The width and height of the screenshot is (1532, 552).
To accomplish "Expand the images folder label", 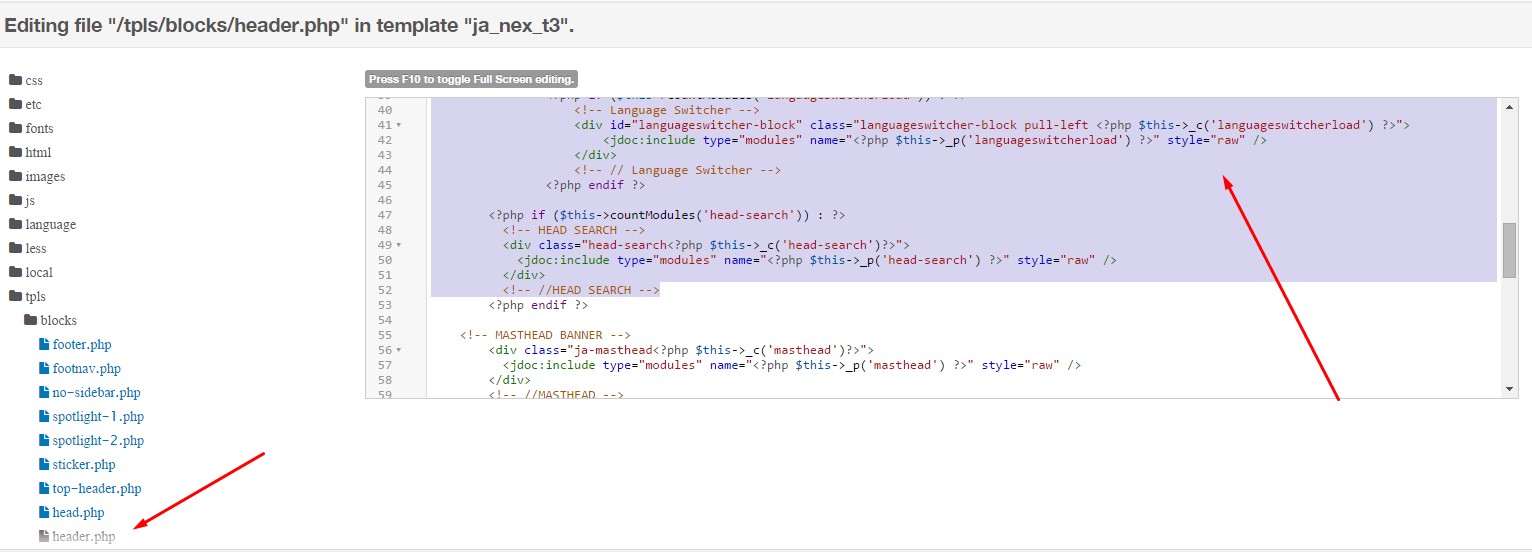I will pyautogui.click(x=45, y=177).
